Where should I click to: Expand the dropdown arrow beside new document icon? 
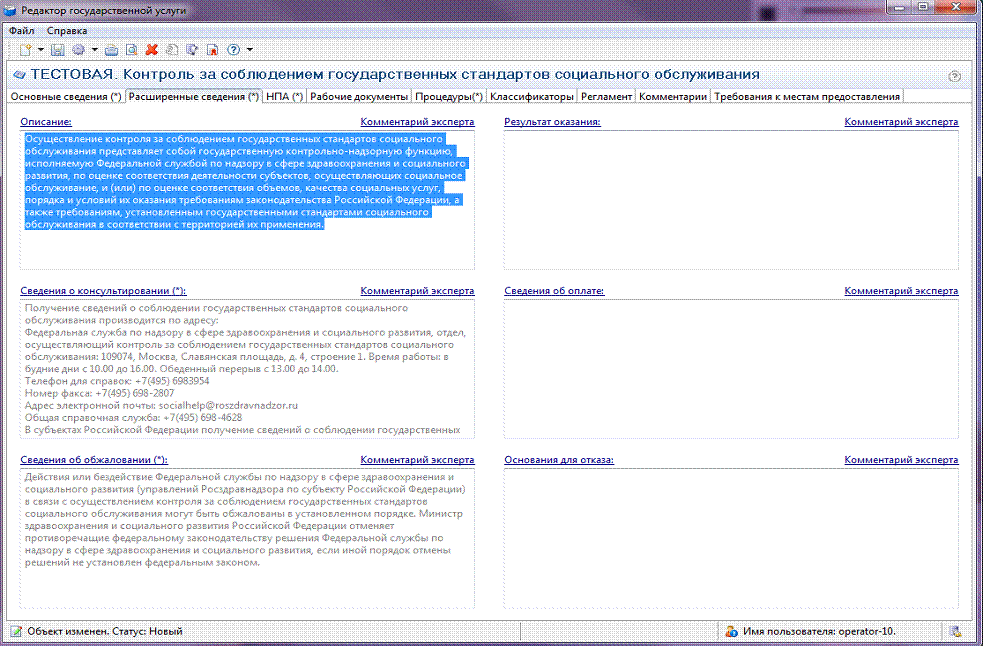click(41, 50)
